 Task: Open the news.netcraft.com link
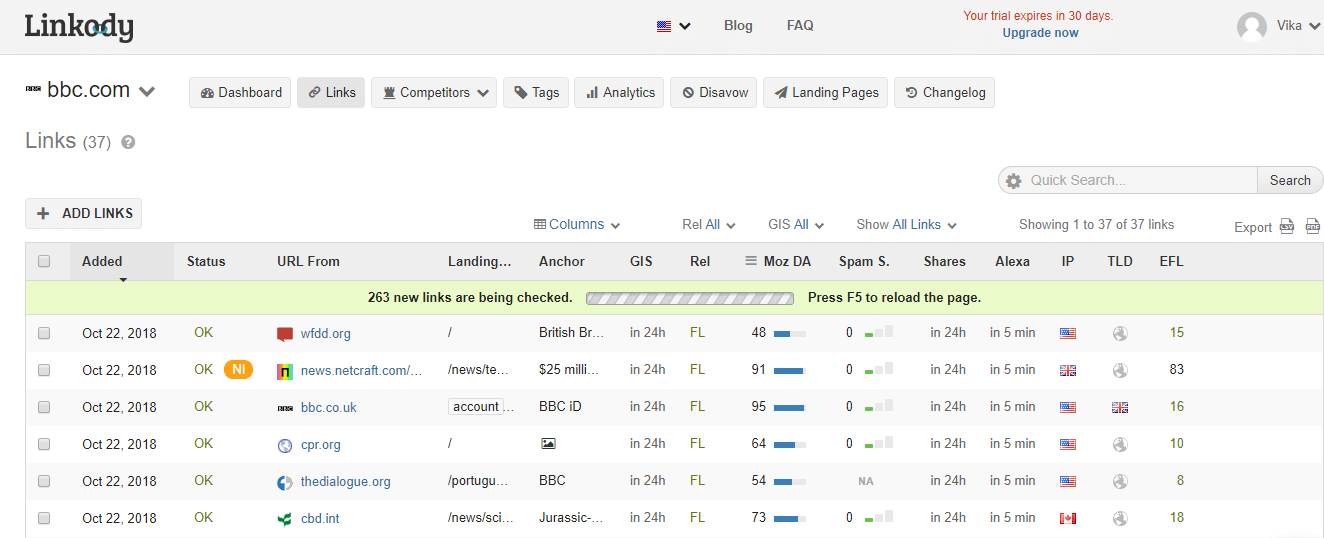pos(362,371)
